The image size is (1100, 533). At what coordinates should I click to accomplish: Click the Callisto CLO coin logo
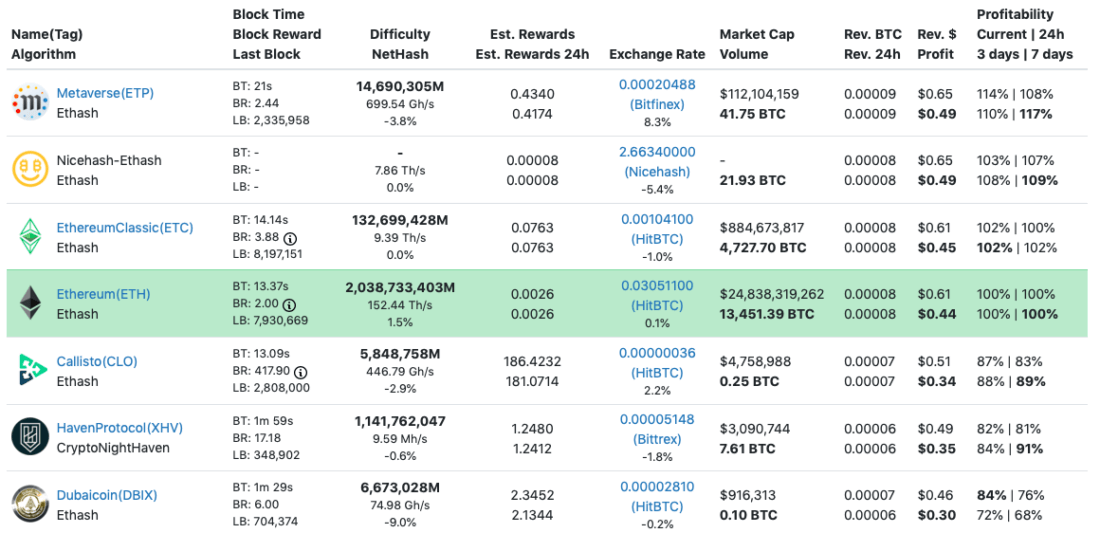pos(31,370)
